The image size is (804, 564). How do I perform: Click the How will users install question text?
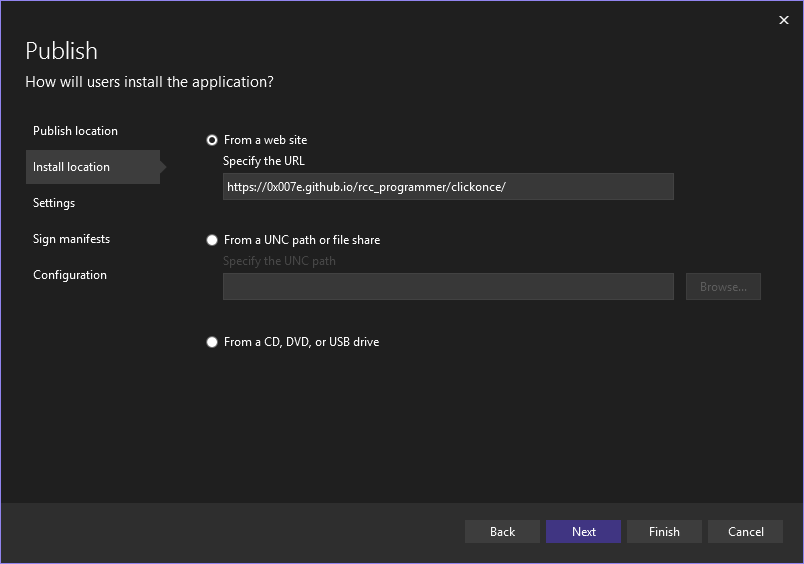[x=149, y=82]
